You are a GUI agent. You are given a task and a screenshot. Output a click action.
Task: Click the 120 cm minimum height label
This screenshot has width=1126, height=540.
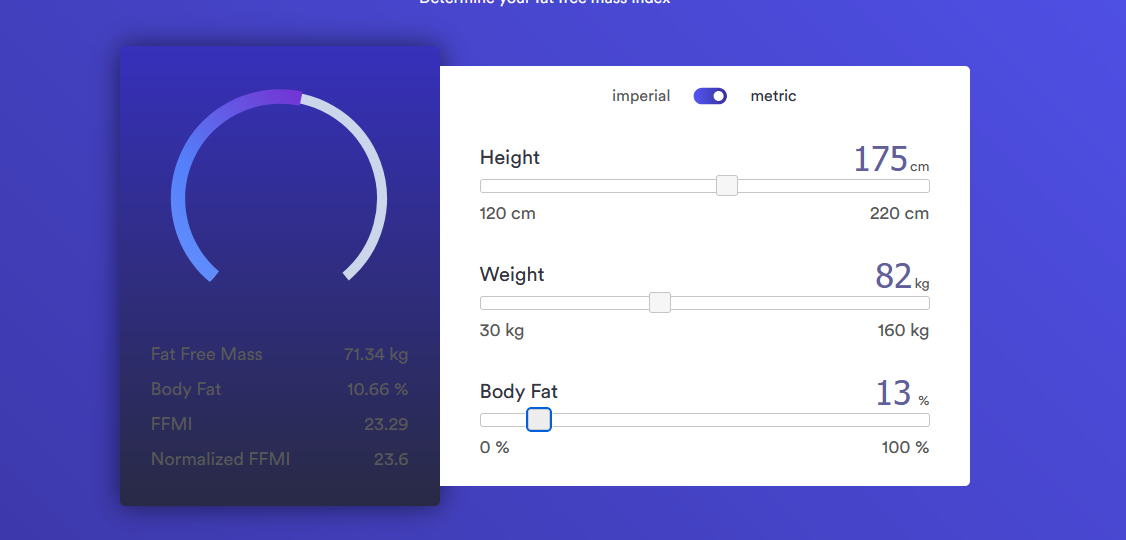click(508, 213)
